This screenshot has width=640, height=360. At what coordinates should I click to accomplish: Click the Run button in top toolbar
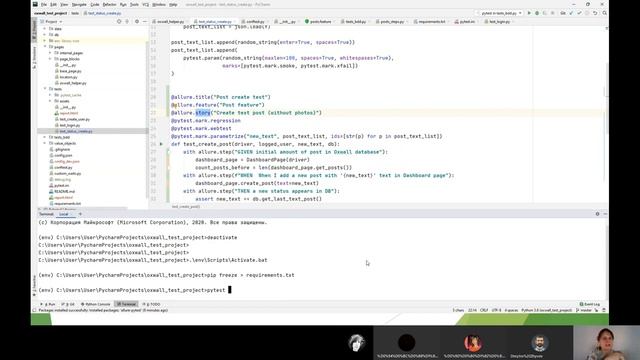[529, 13]
